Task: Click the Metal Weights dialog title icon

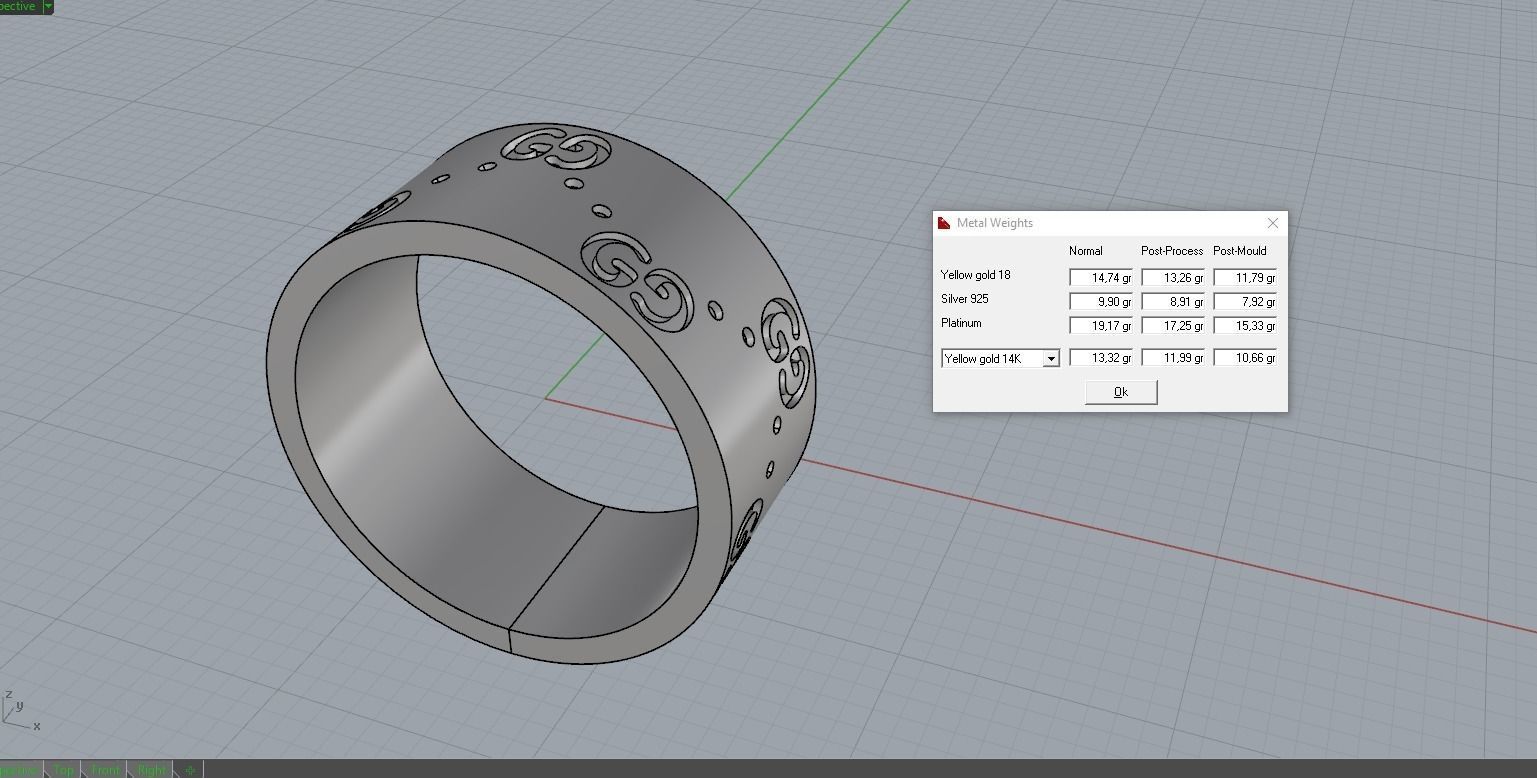Action: 944,223
